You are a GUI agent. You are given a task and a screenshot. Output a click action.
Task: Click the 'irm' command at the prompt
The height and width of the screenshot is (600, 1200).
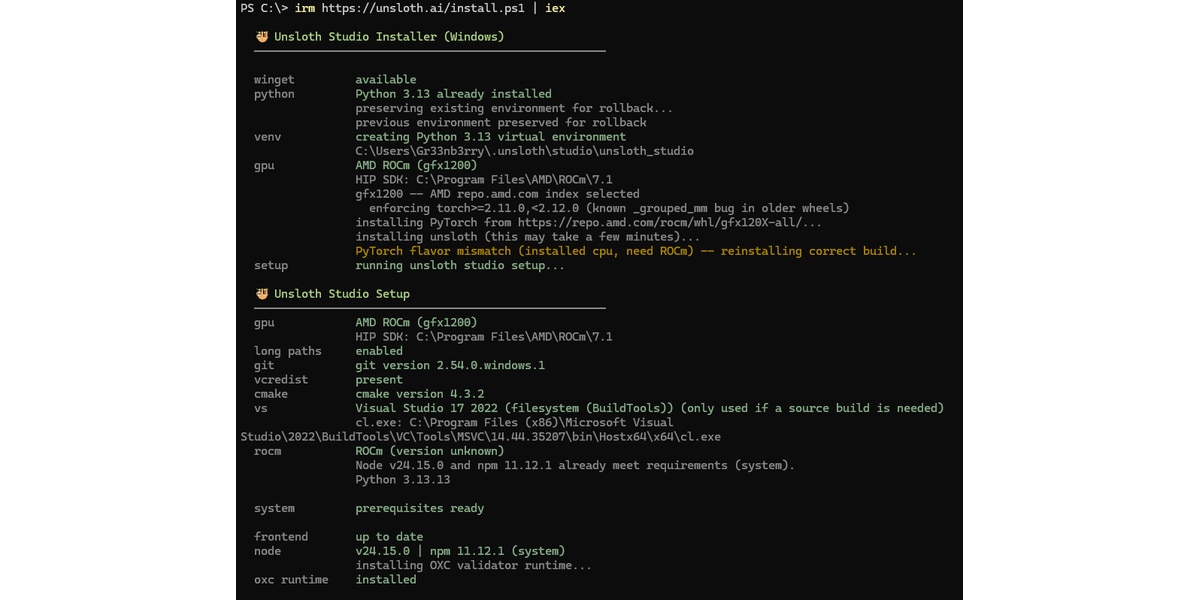(x=305, y=8)
